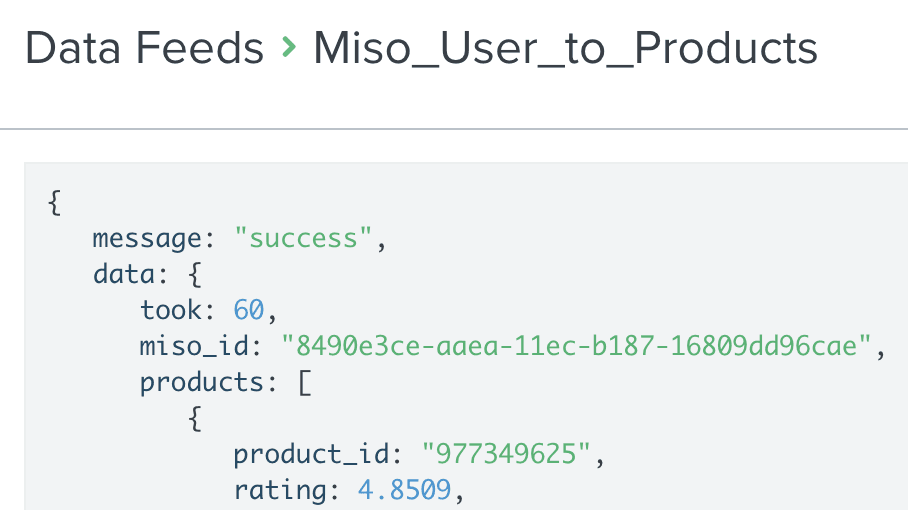Click the root opening curly brace
Viewport: 908px width, 510px height.
coord(54,203)
